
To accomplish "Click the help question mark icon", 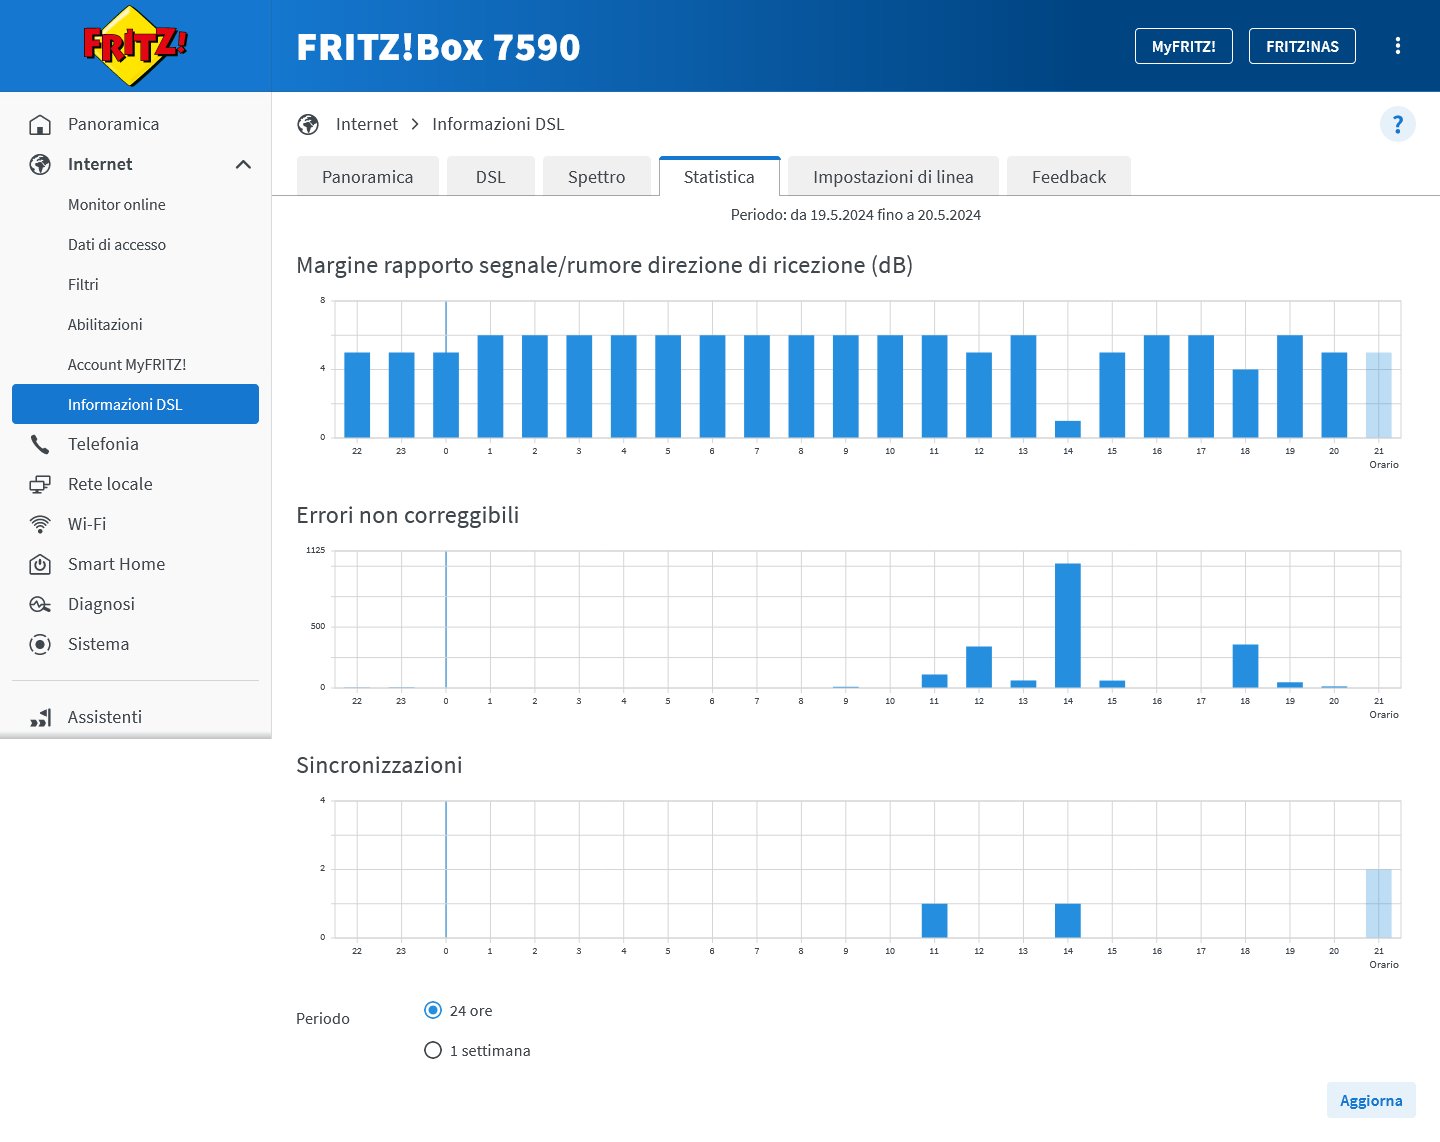I will [1397, 124].
